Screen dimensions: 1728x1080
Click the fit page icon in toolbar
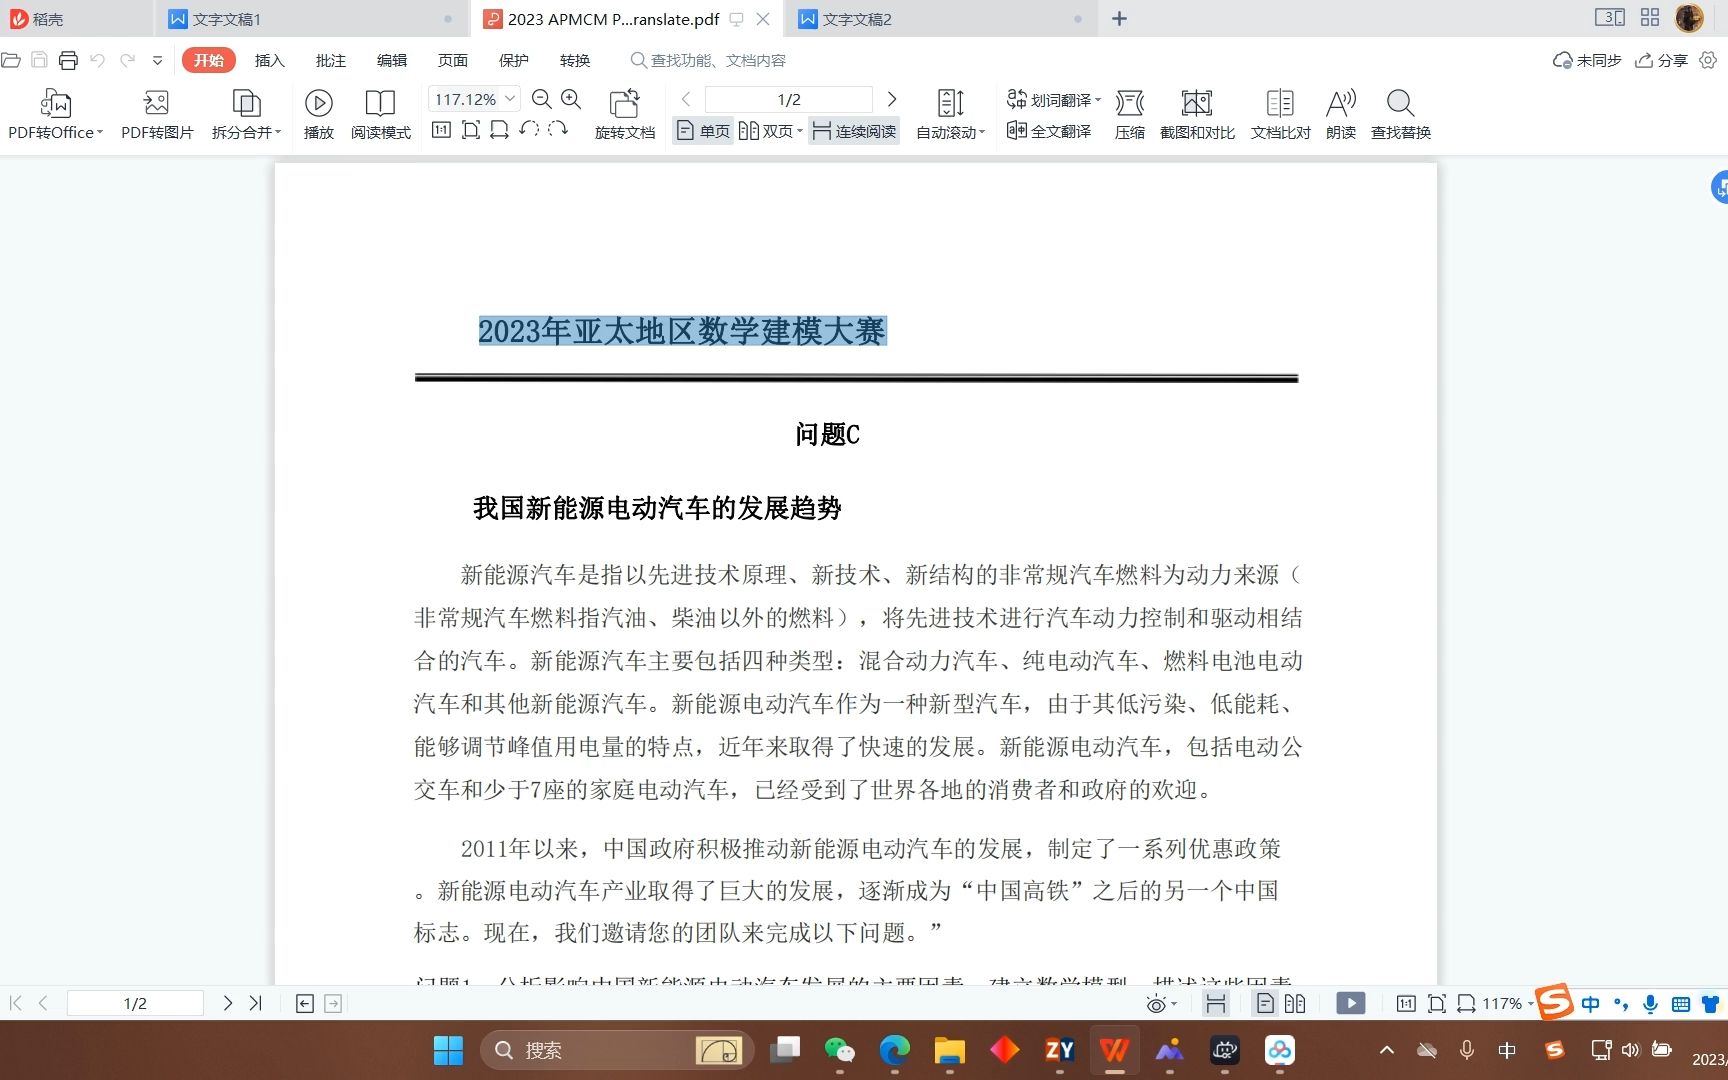point(470,130)
